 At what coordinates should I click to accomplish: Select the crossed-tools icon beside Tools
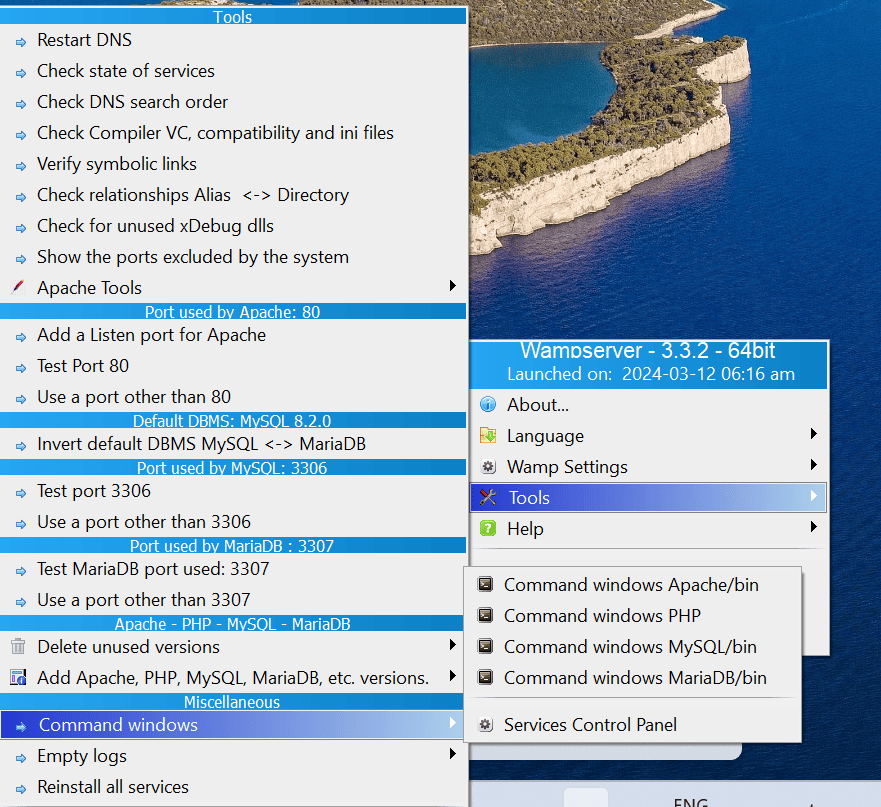pyautogui.click(x=487, y=497)
